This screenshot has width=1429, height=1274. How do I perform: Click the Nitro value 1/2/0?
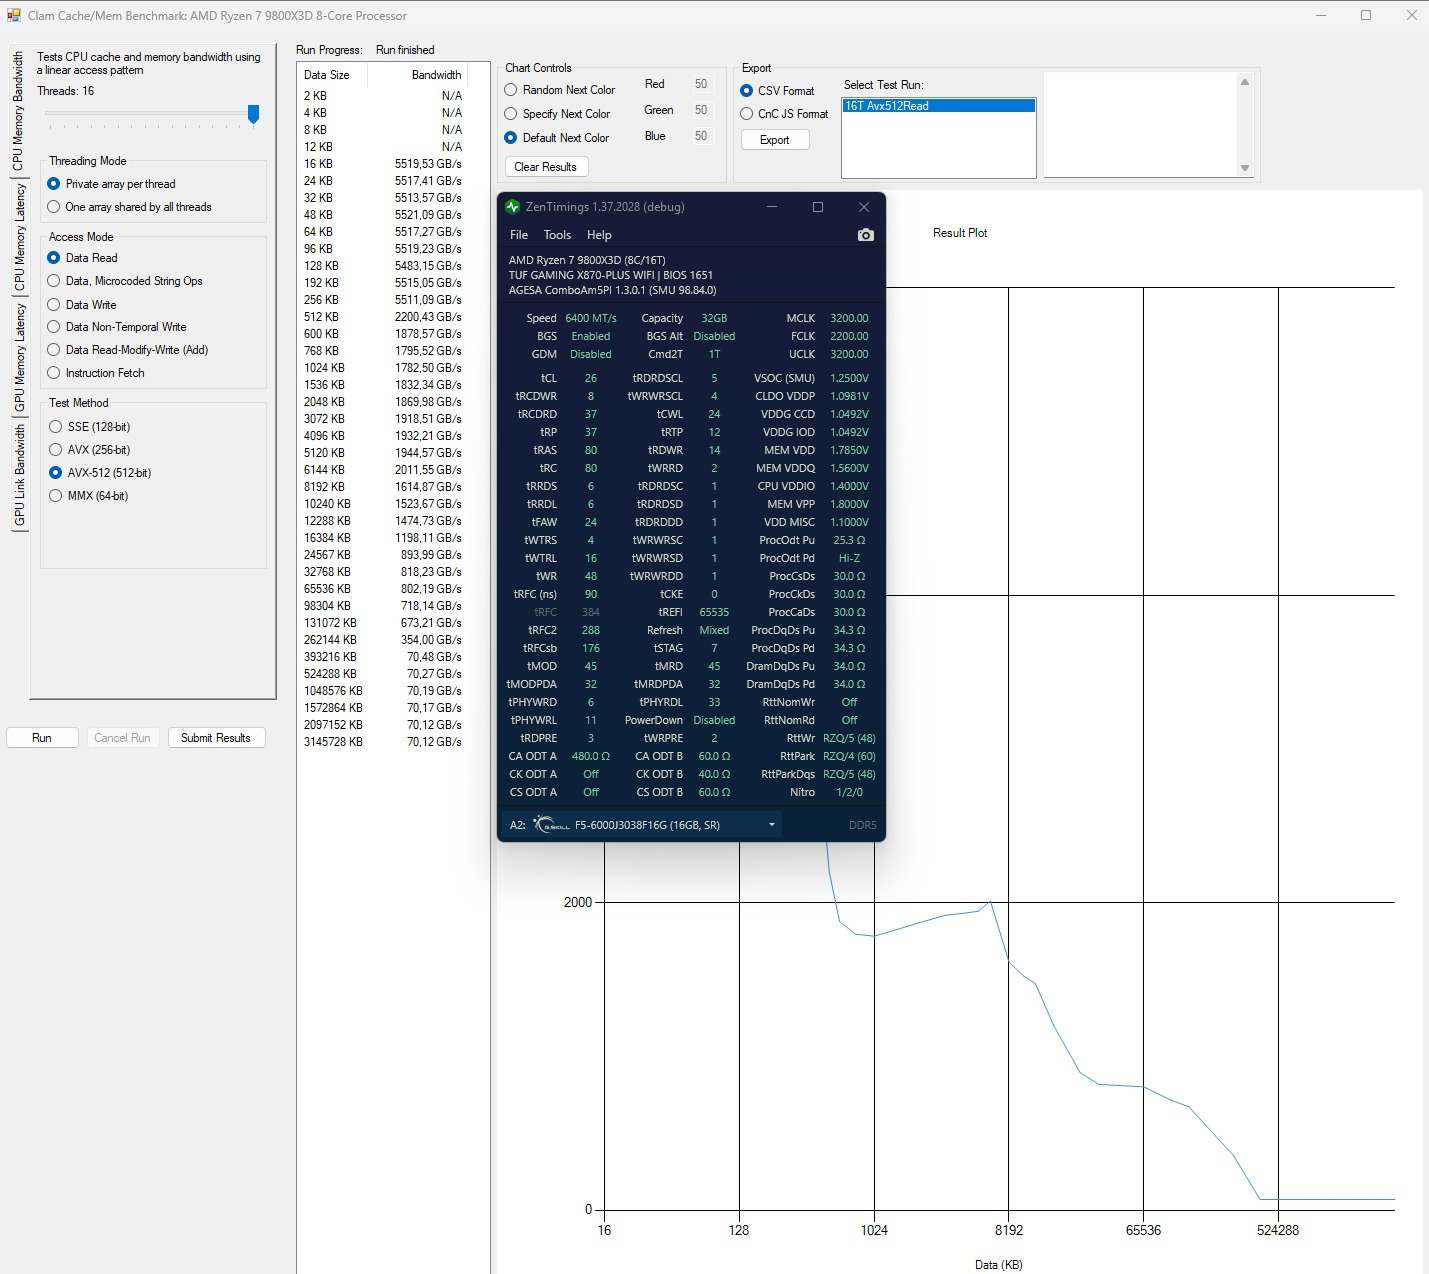pos(849,792)
